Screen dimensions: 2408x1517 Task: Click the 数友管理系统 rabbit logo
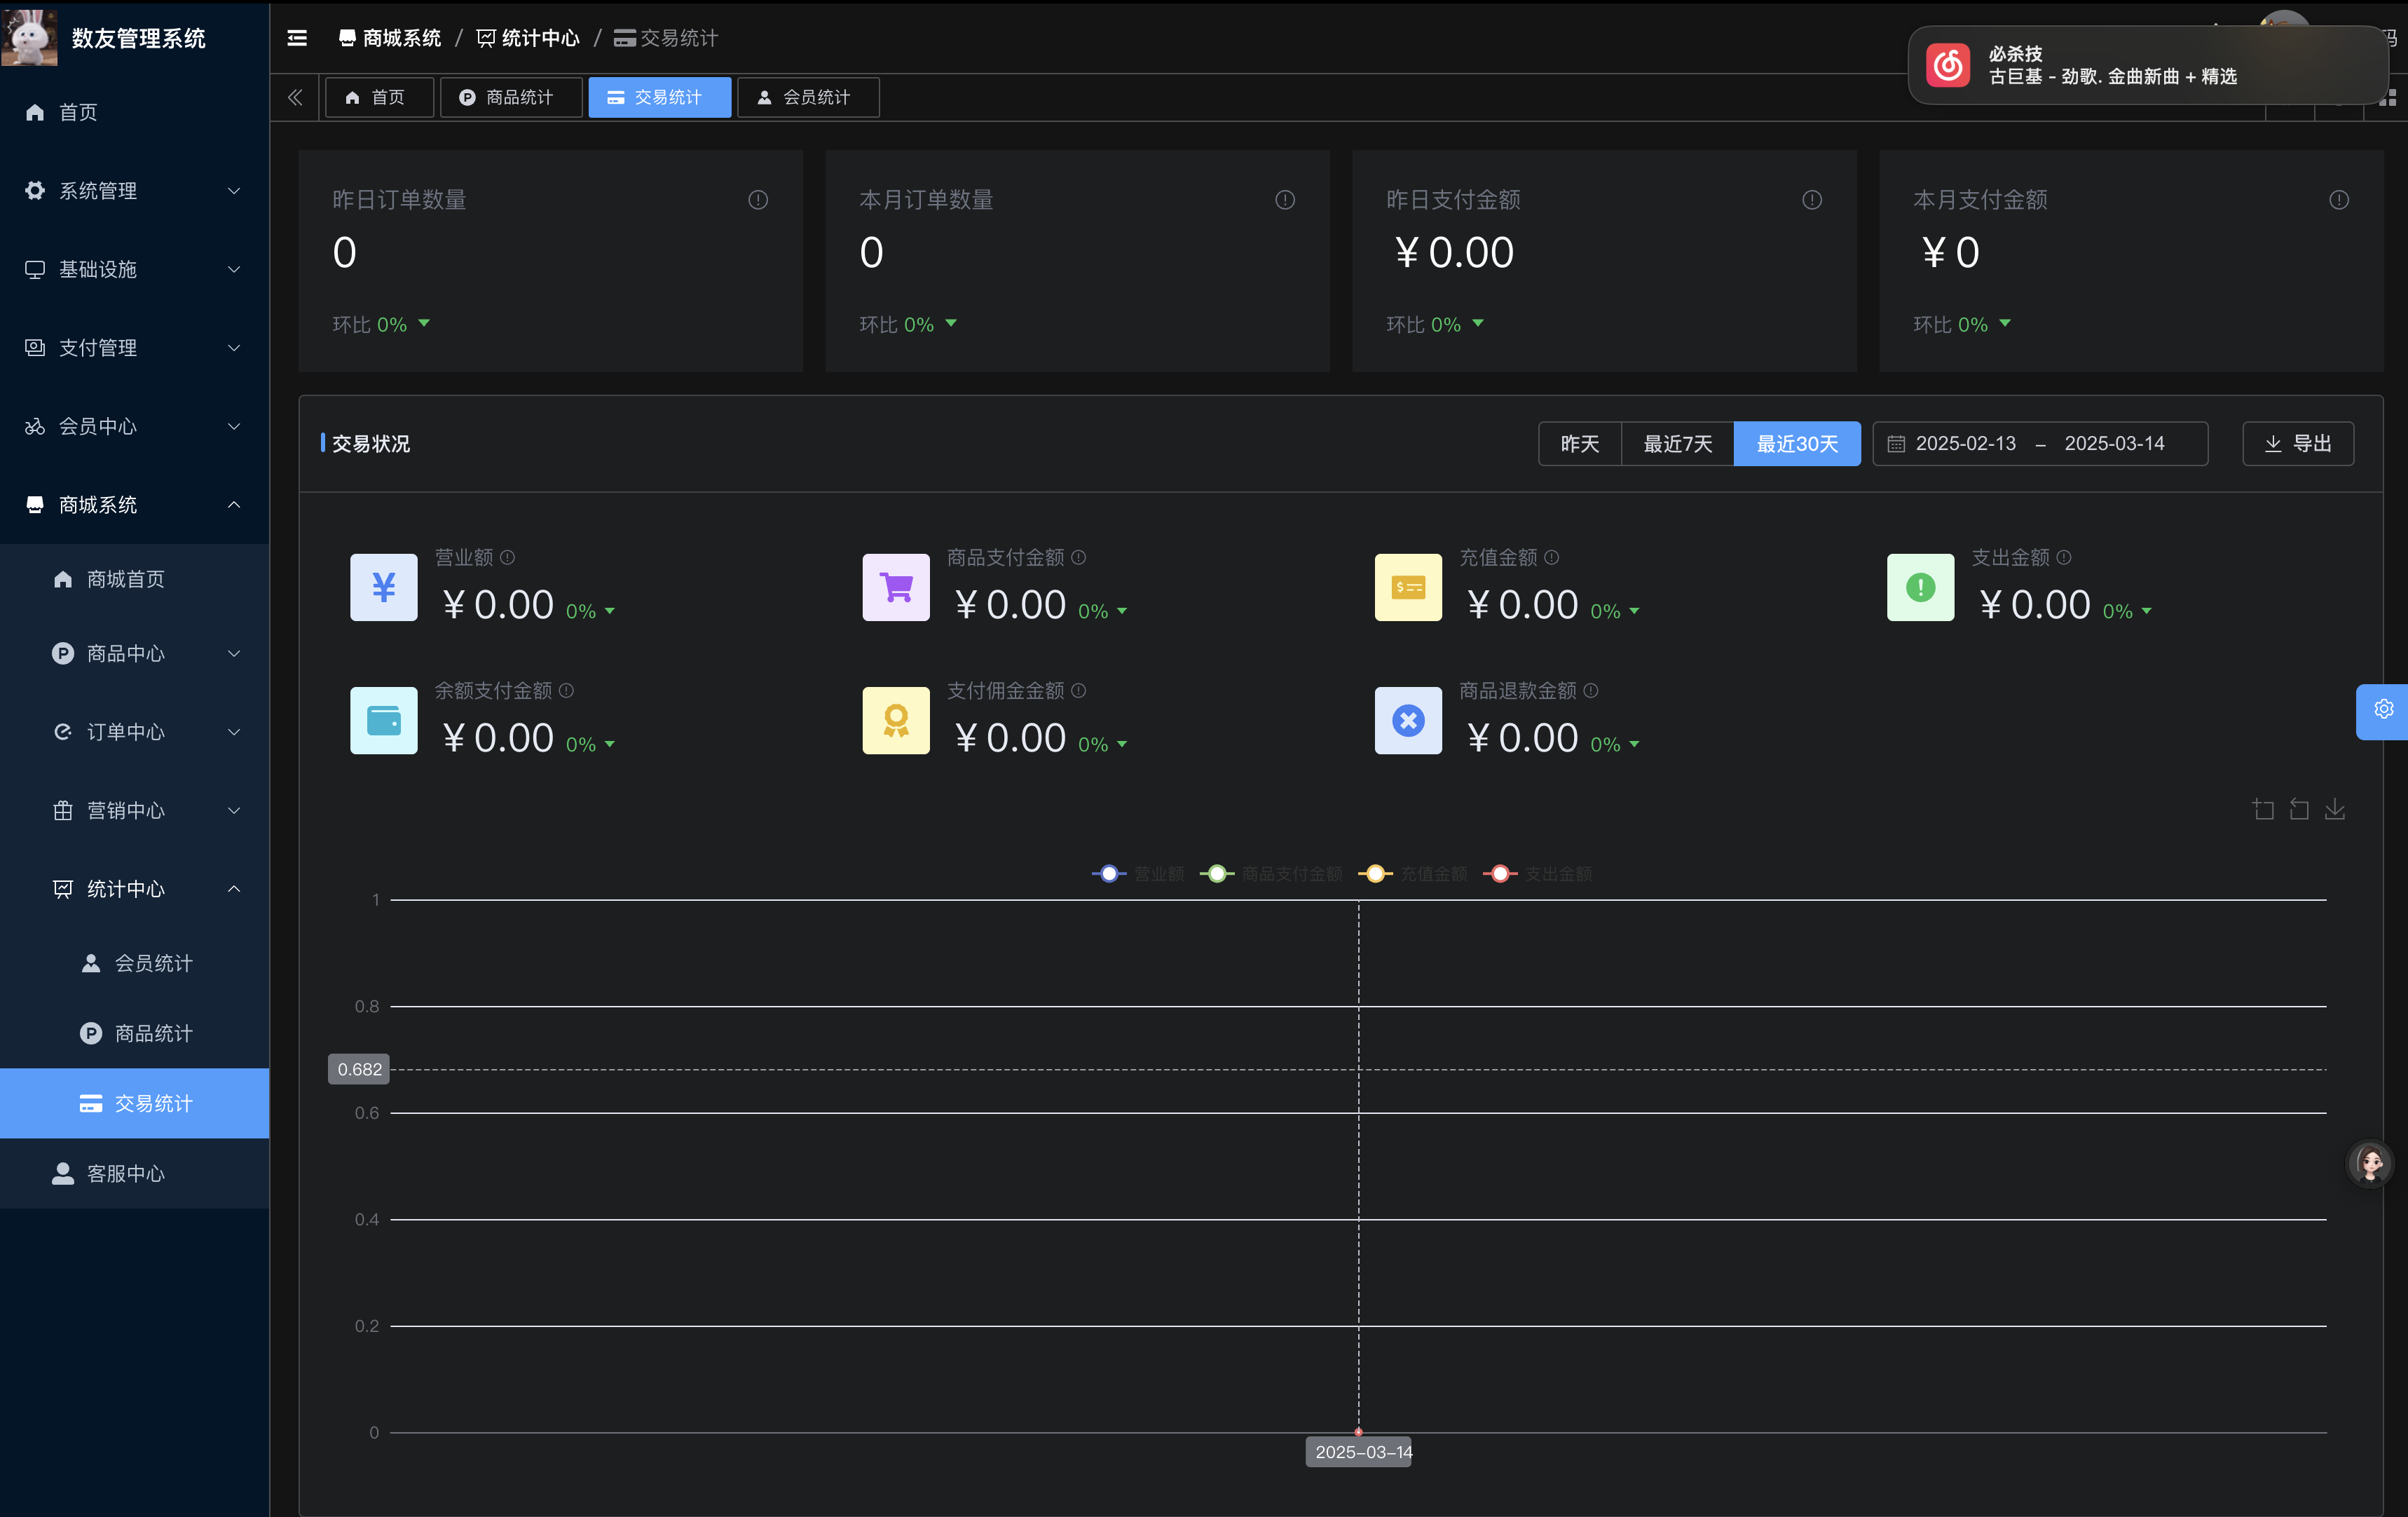point(30,37)
